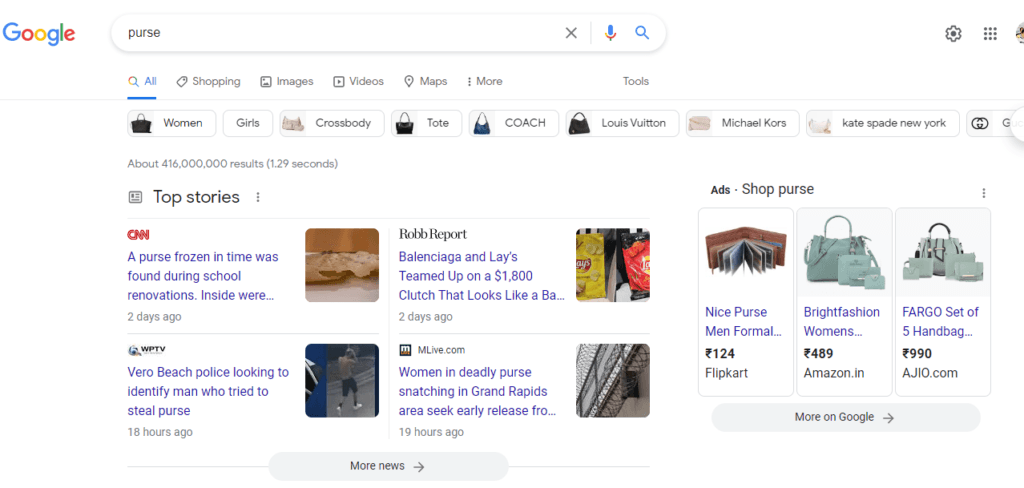Expand the More search options menu
Viewport: 1024px width, 488px height.
point(484,82)
